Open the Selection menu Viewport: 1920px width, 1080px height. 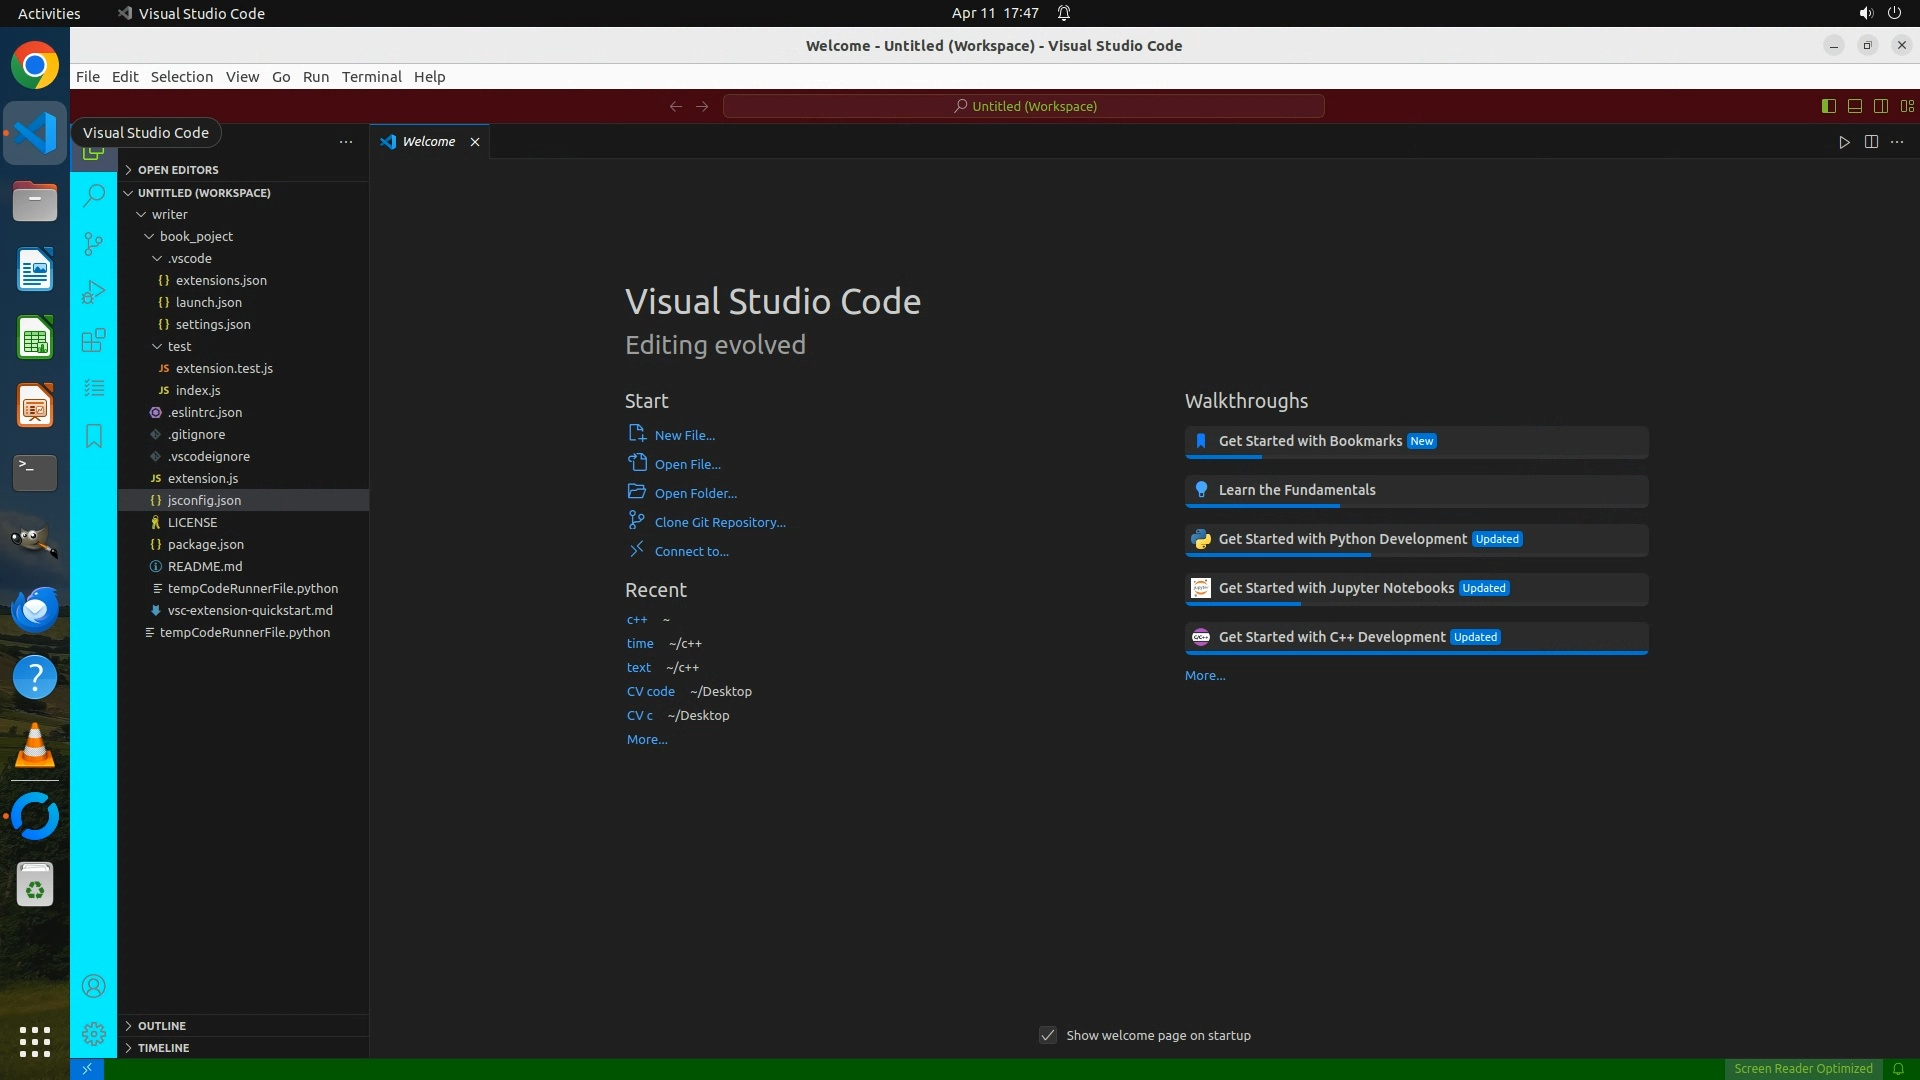pyautogui.click(x=181, y=77)
